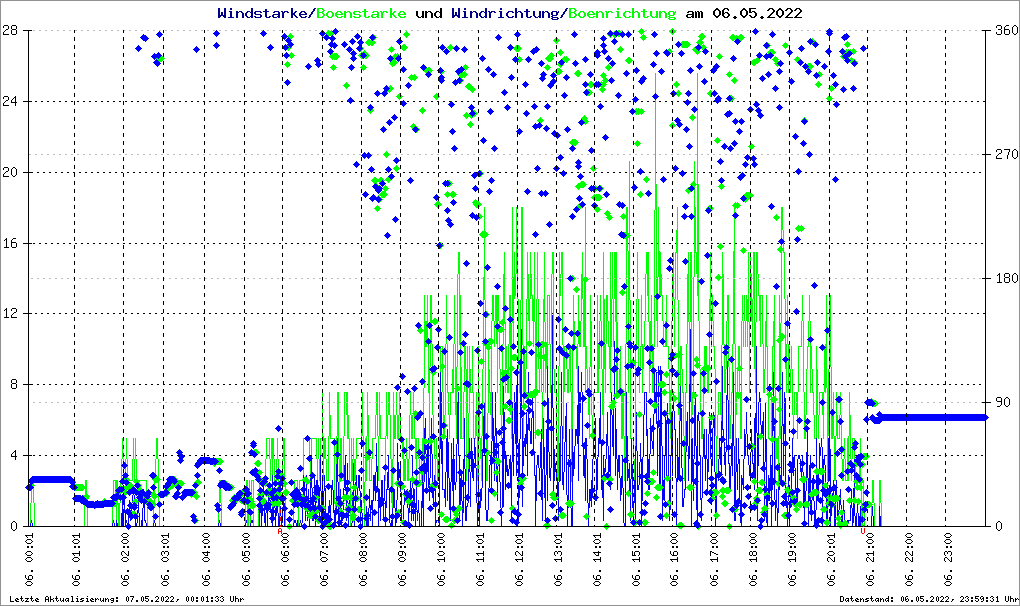Select the blue "Windrichtung" title word
Screen dimensions: 1020x606
point(506,13)
